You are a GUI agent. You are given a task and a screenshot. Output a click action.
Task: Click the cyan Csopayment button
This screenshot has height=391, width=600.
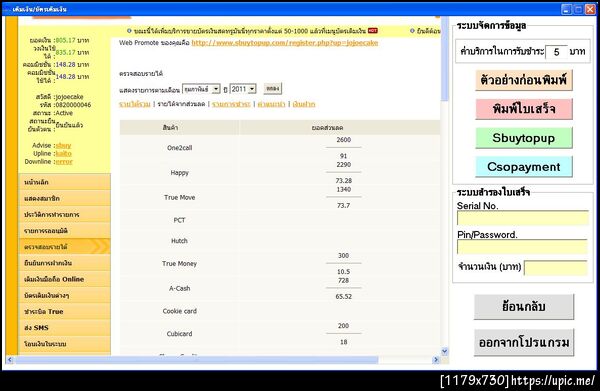(x=524, y=167)
